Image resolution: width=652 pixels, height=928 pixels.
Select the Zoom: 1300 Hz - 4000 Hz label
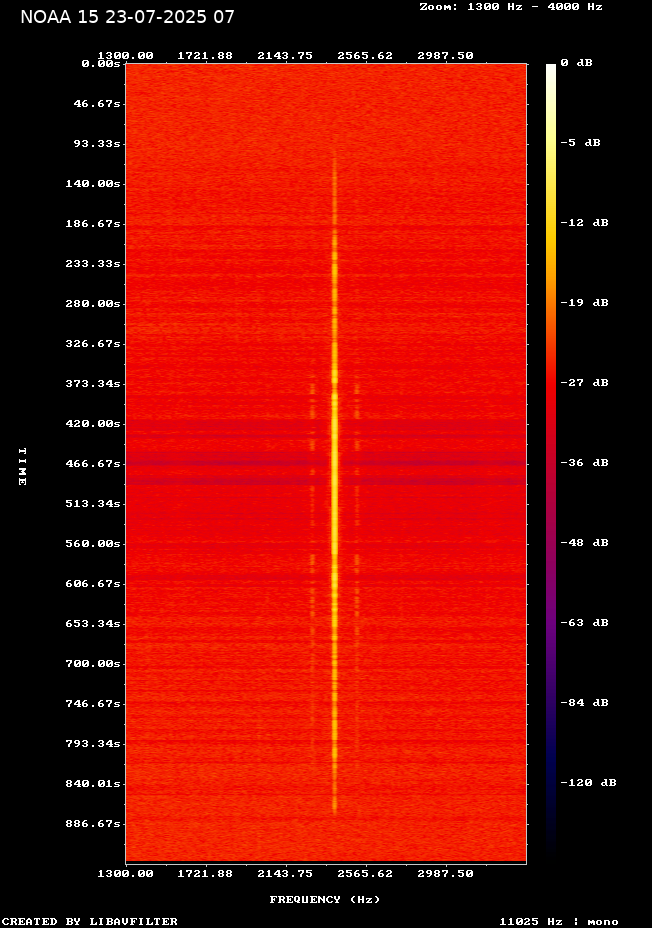tap(510, 6)
